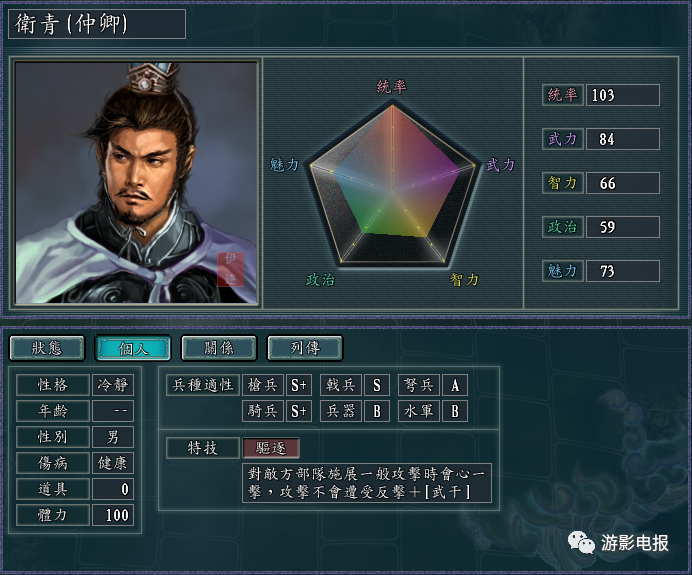Click the name field 衛青 (仲卿)
Screen dimensions: 692x575
pos(97,24)
